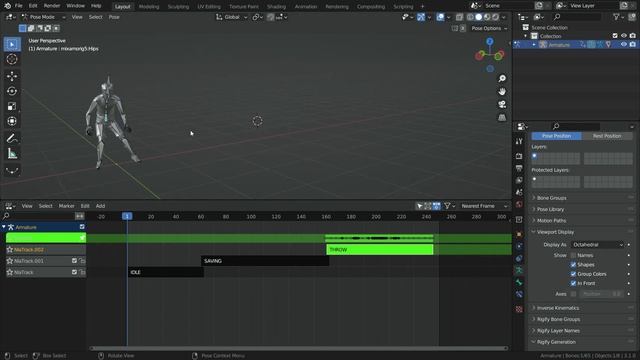Switch to the Modeling workspace tab

point(149,7)
